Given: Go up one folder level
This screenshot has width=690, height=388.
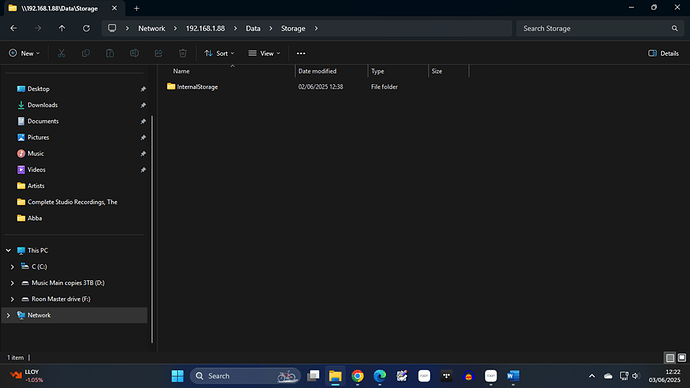Looking at the screenshot, I should click(62, 28).
